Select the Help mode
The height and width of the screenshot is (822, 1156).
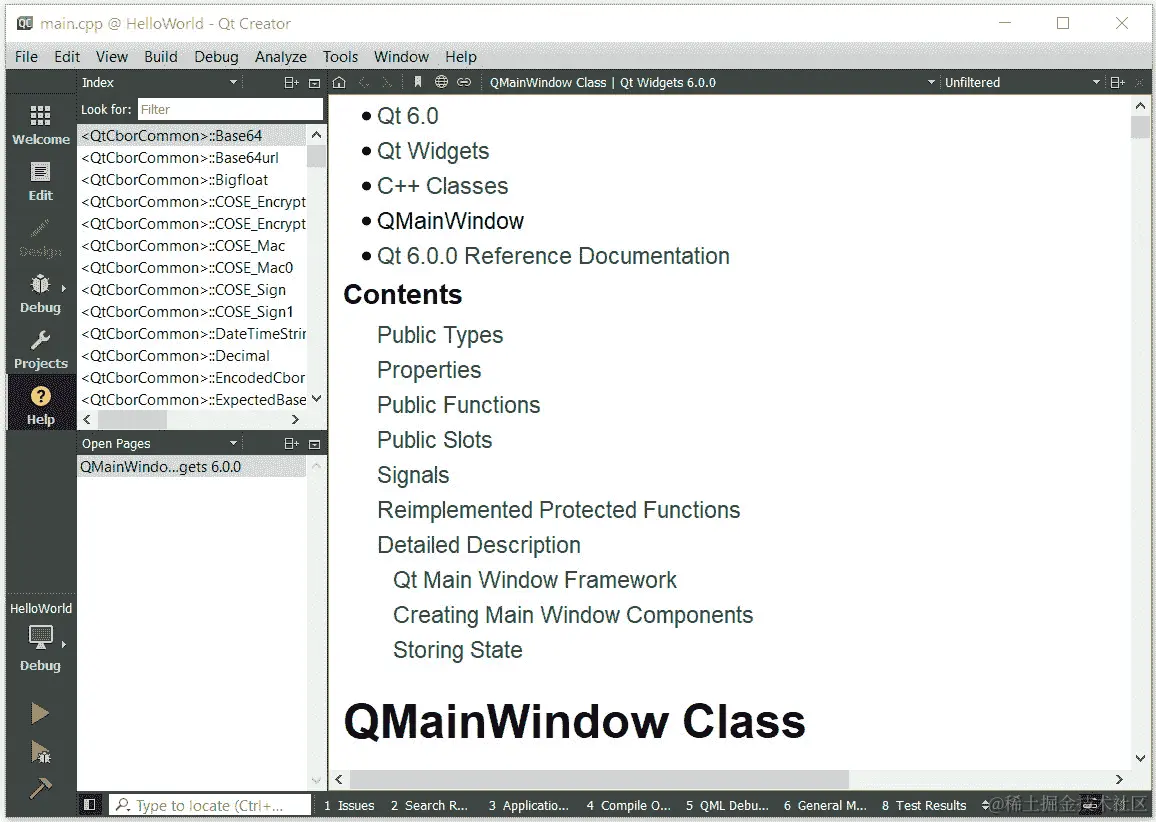tap(41, 405)
